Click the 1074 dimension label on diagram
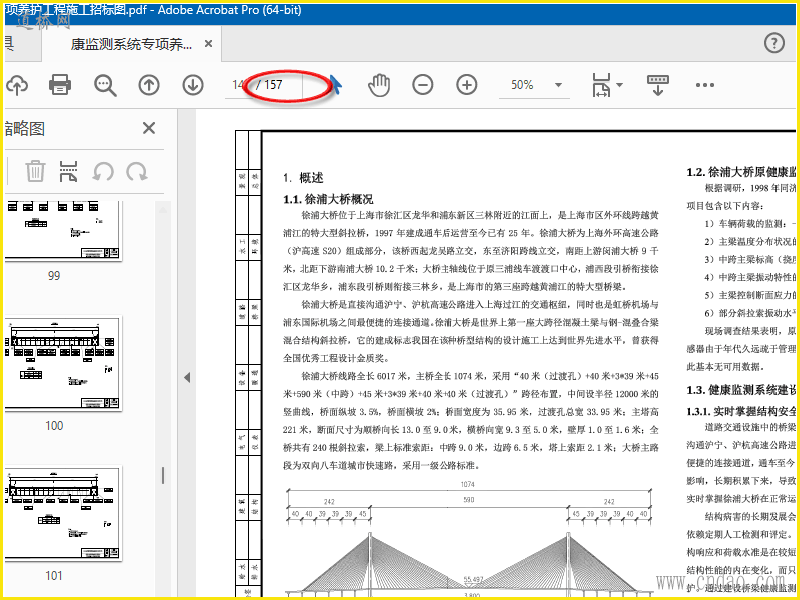Viewport: 800px width, 600px height. pyautogui.click(x=467, y=484)
